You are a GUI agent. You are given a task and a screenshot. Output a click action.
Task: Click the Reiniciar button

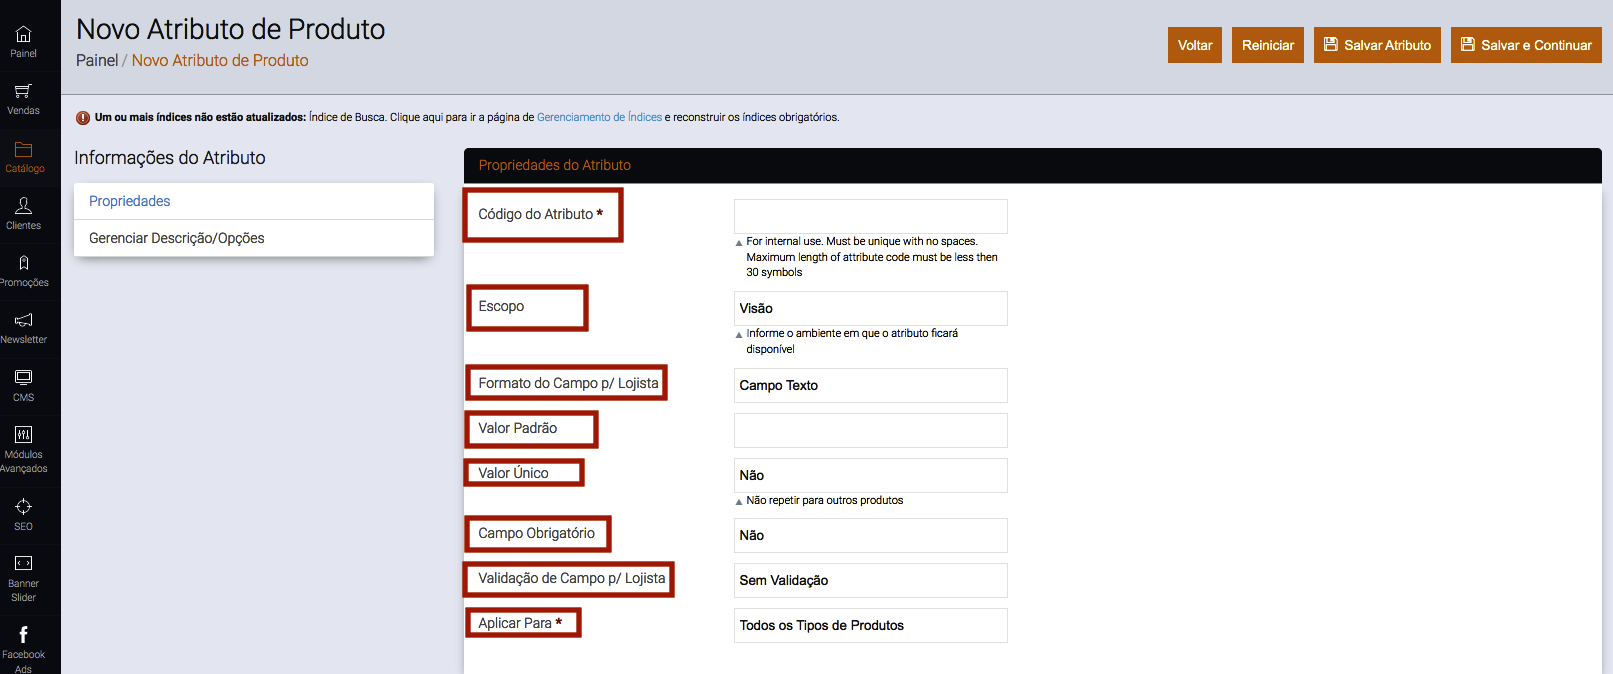tap(1268, 45)
